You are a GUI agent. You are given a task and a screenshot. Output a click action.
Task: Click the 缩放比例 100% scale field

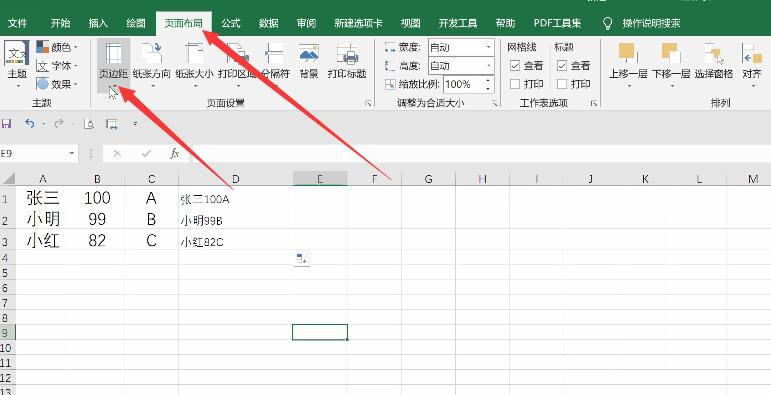pos(463,84)
